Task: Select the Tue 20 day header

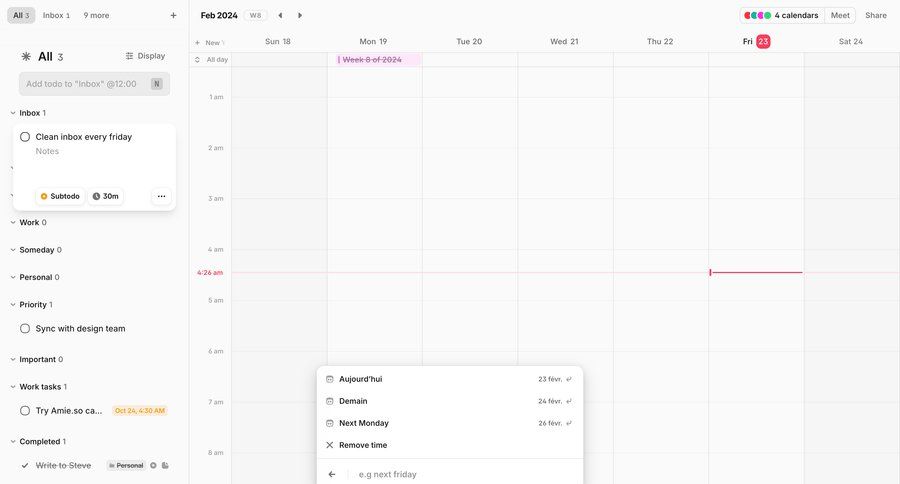Action: (x=469, y=41)
